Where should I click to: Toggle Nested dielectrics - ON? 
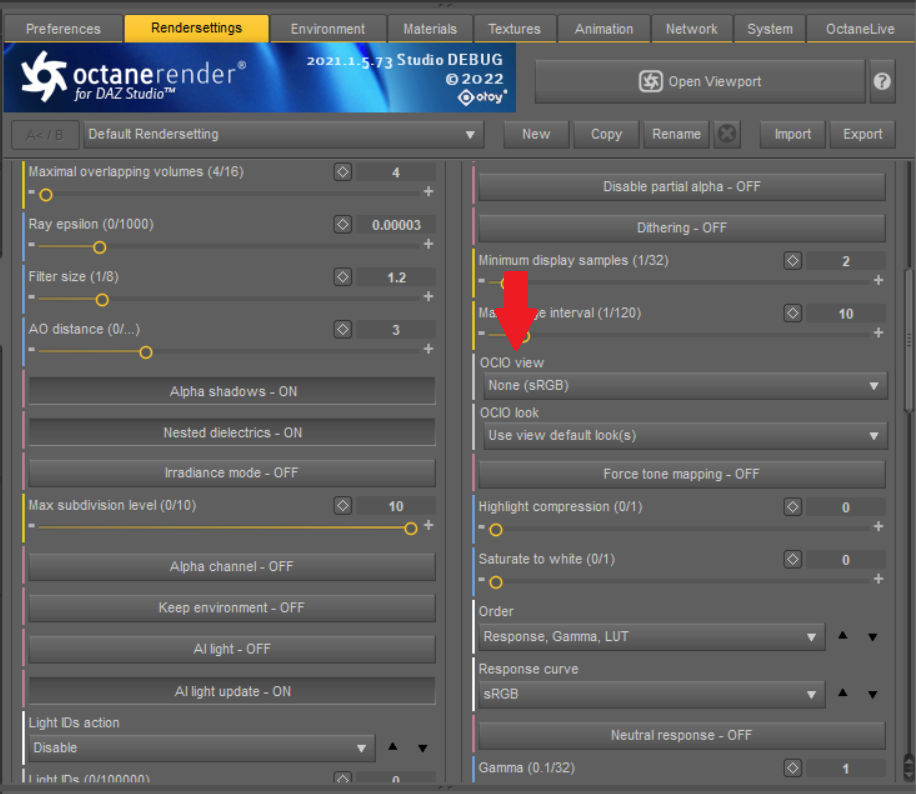232,433
